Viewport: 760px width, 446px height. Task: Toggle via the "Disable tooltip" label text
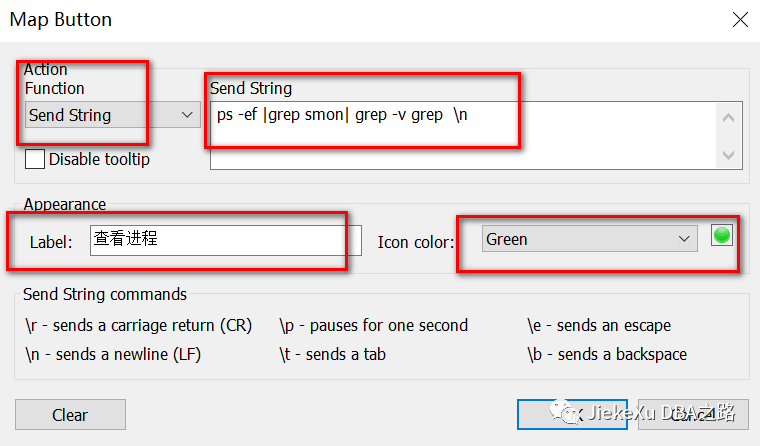coord(99,159)
